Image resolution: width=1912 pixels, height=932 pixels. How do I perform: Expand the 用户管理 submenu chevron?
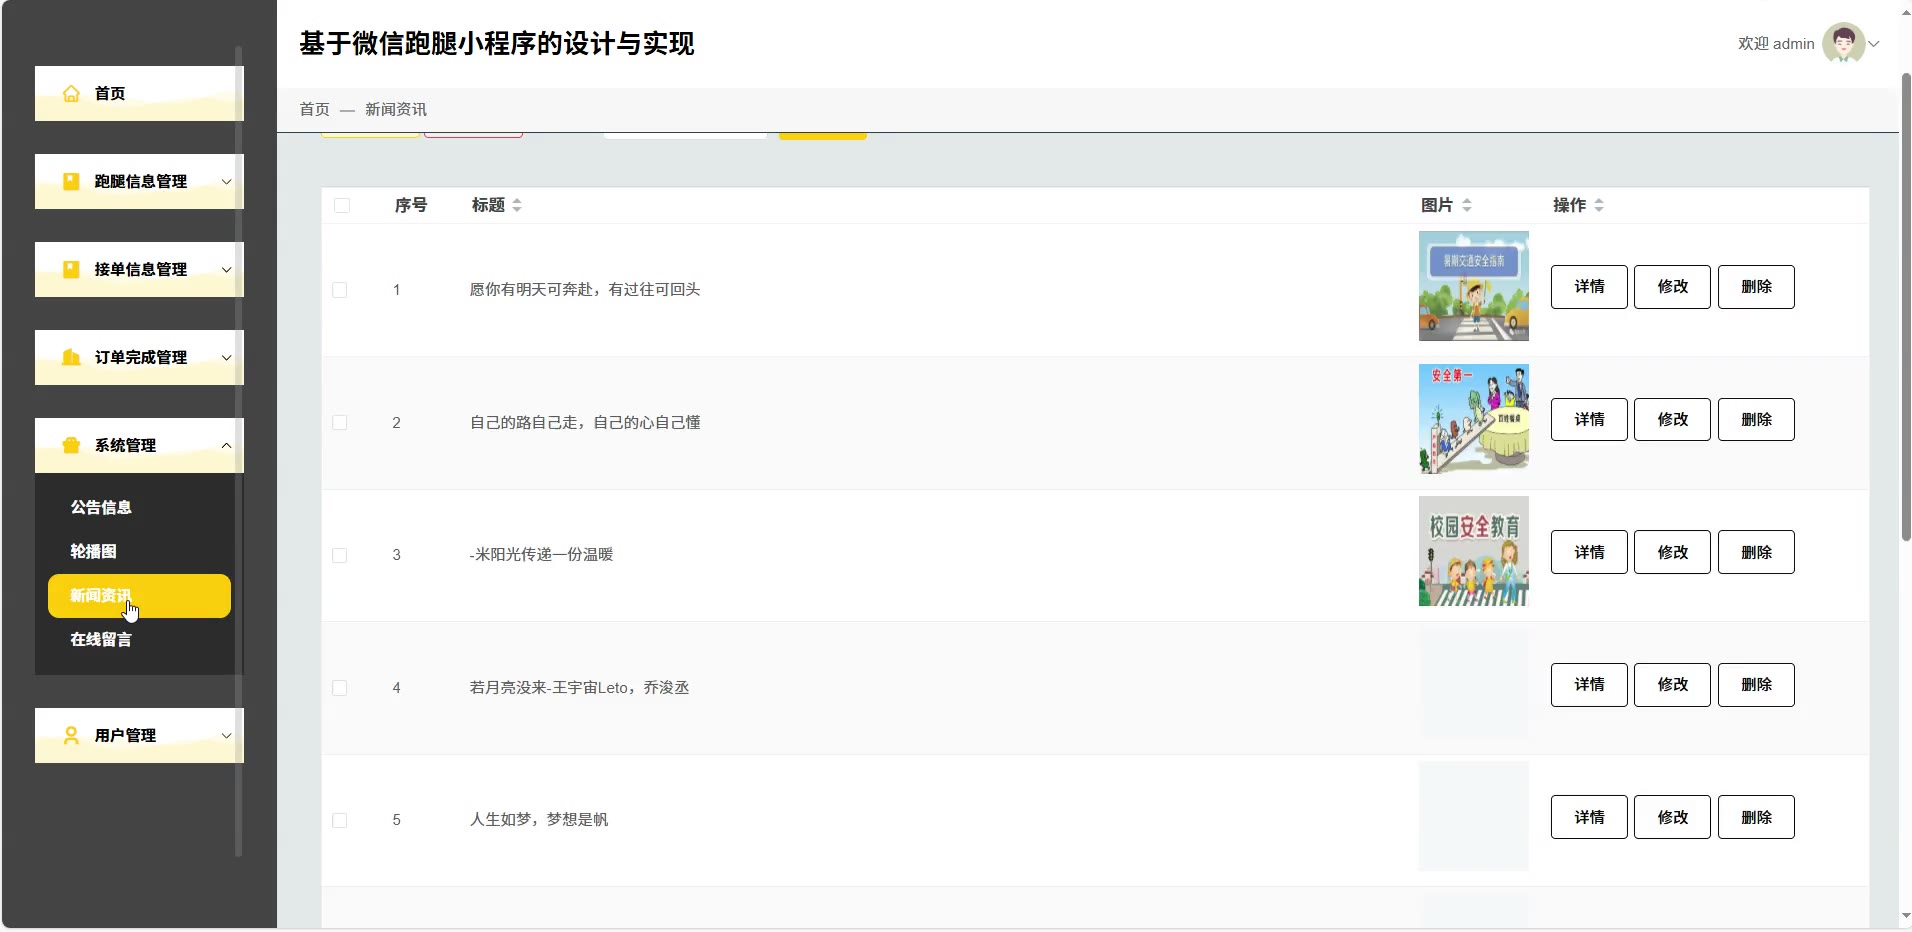point(226,736)
